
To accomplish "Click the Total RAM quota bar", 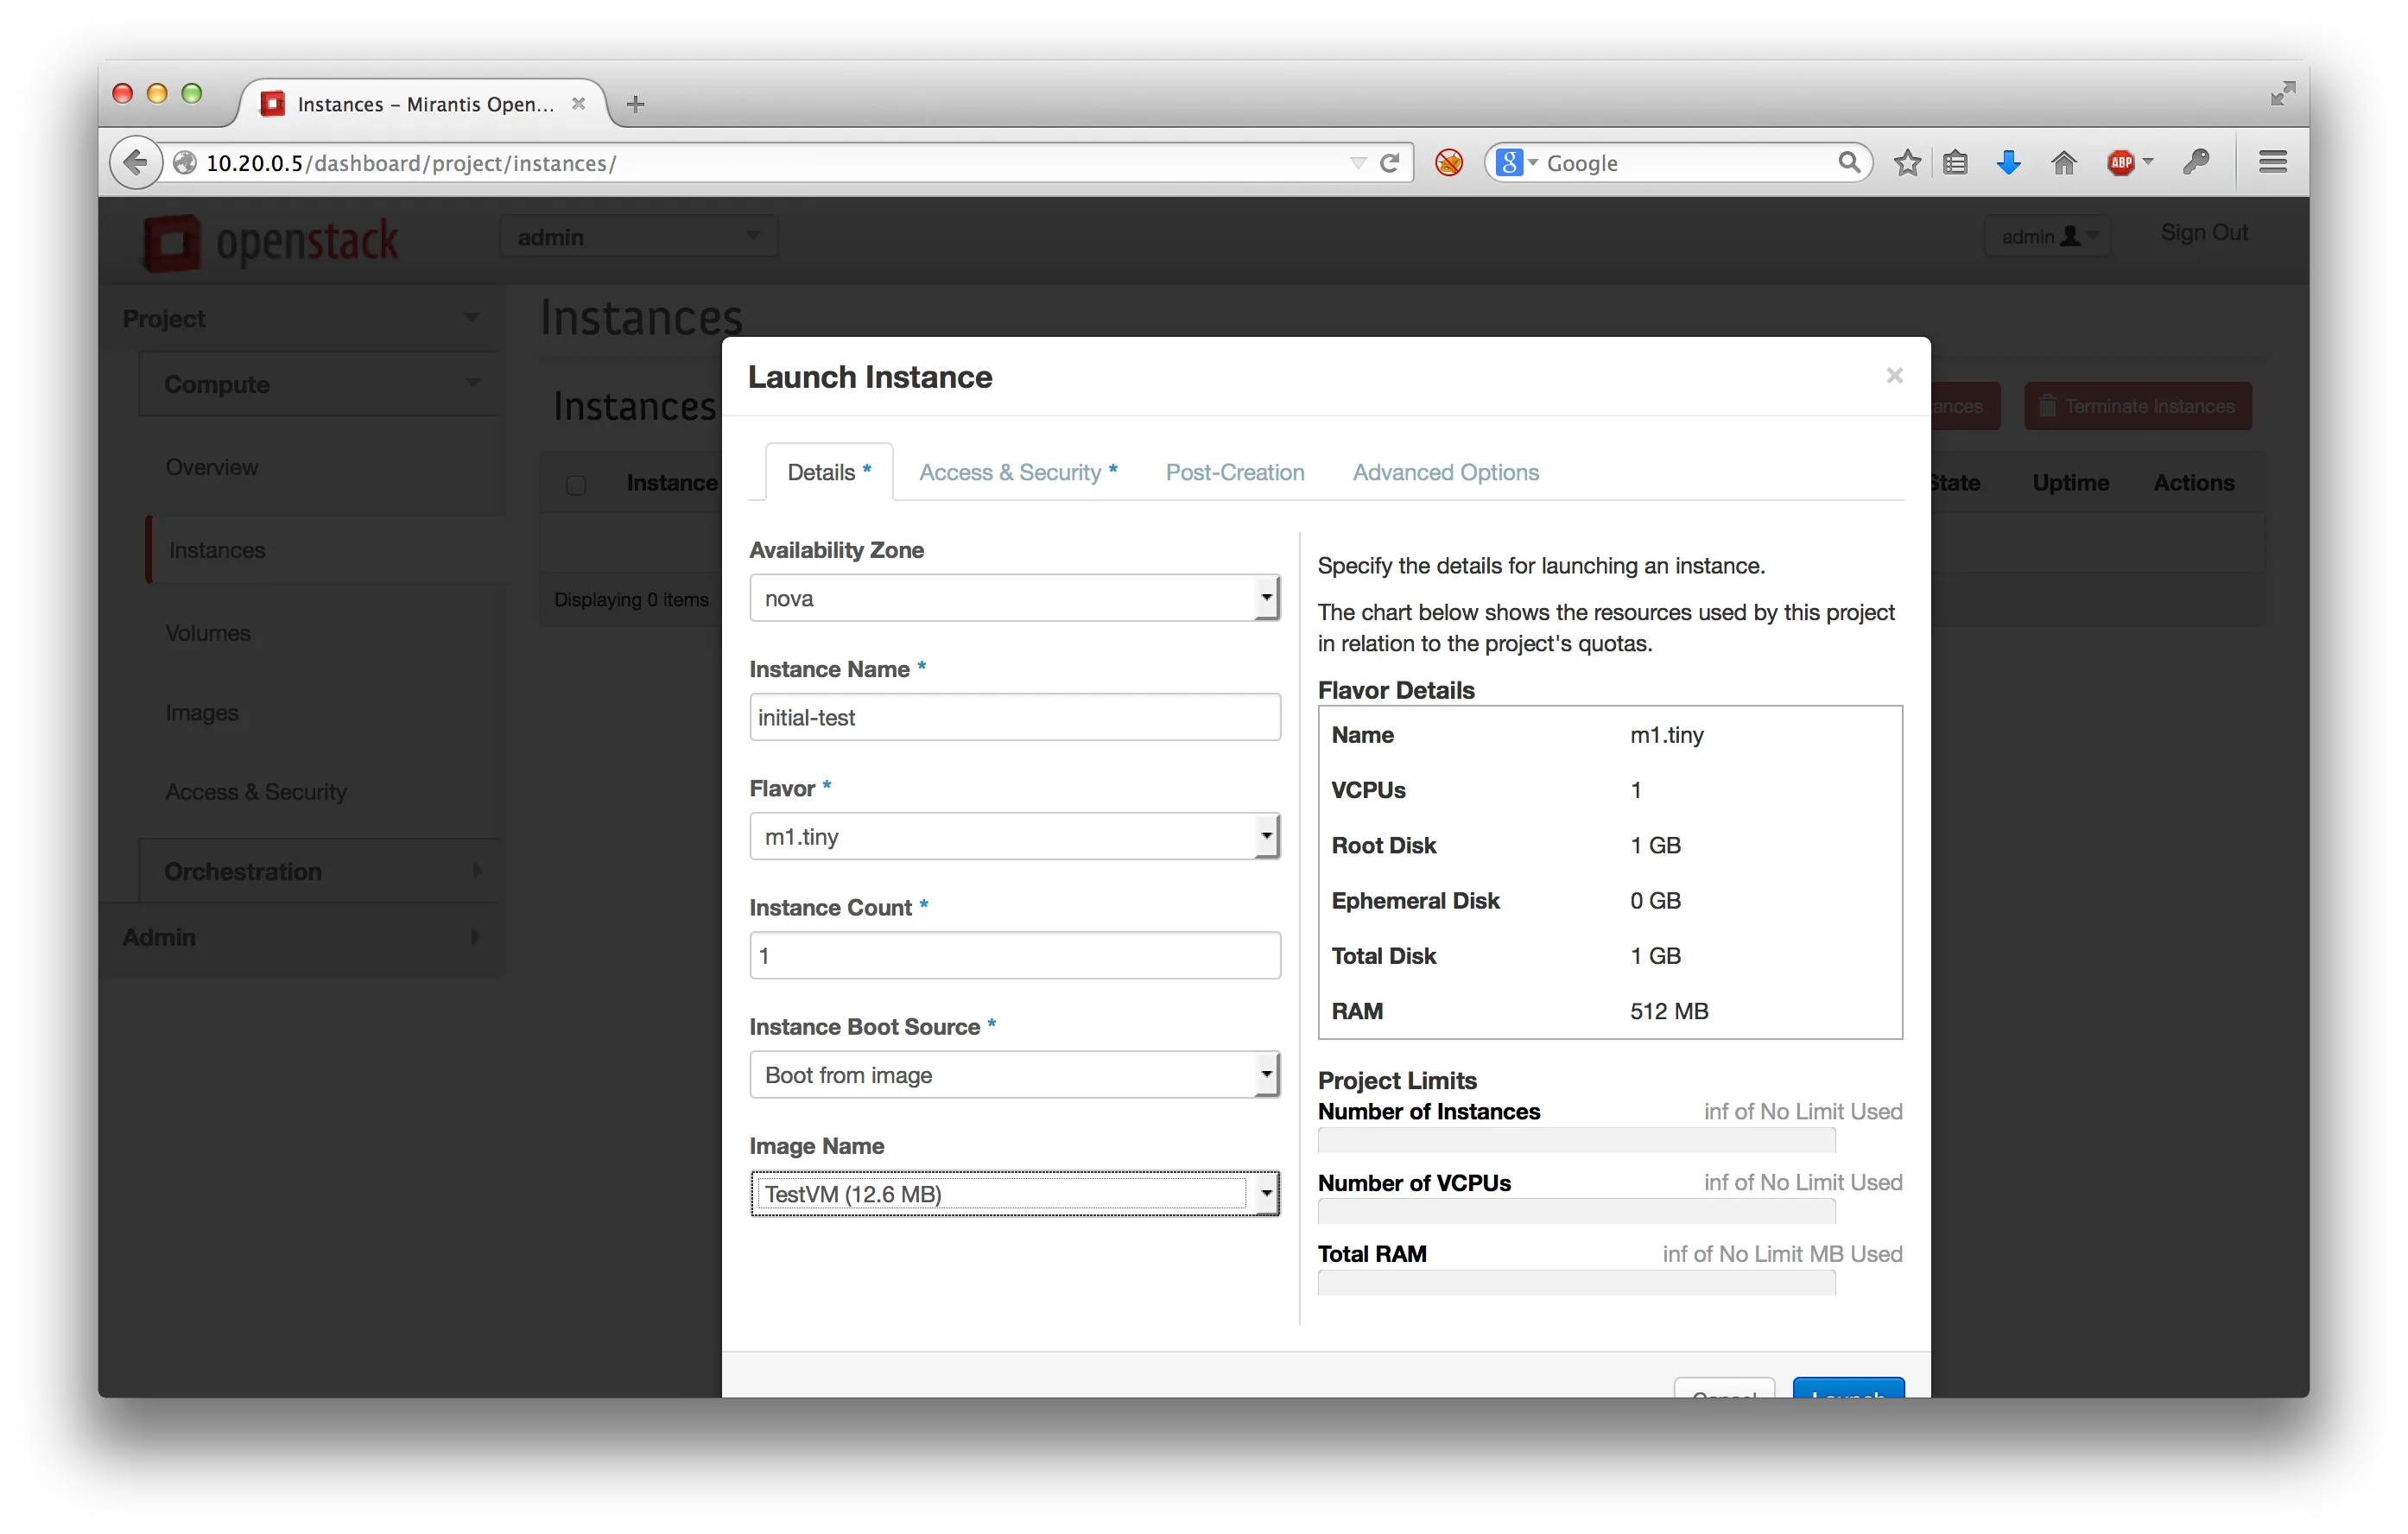I will click(1577, 1283).
